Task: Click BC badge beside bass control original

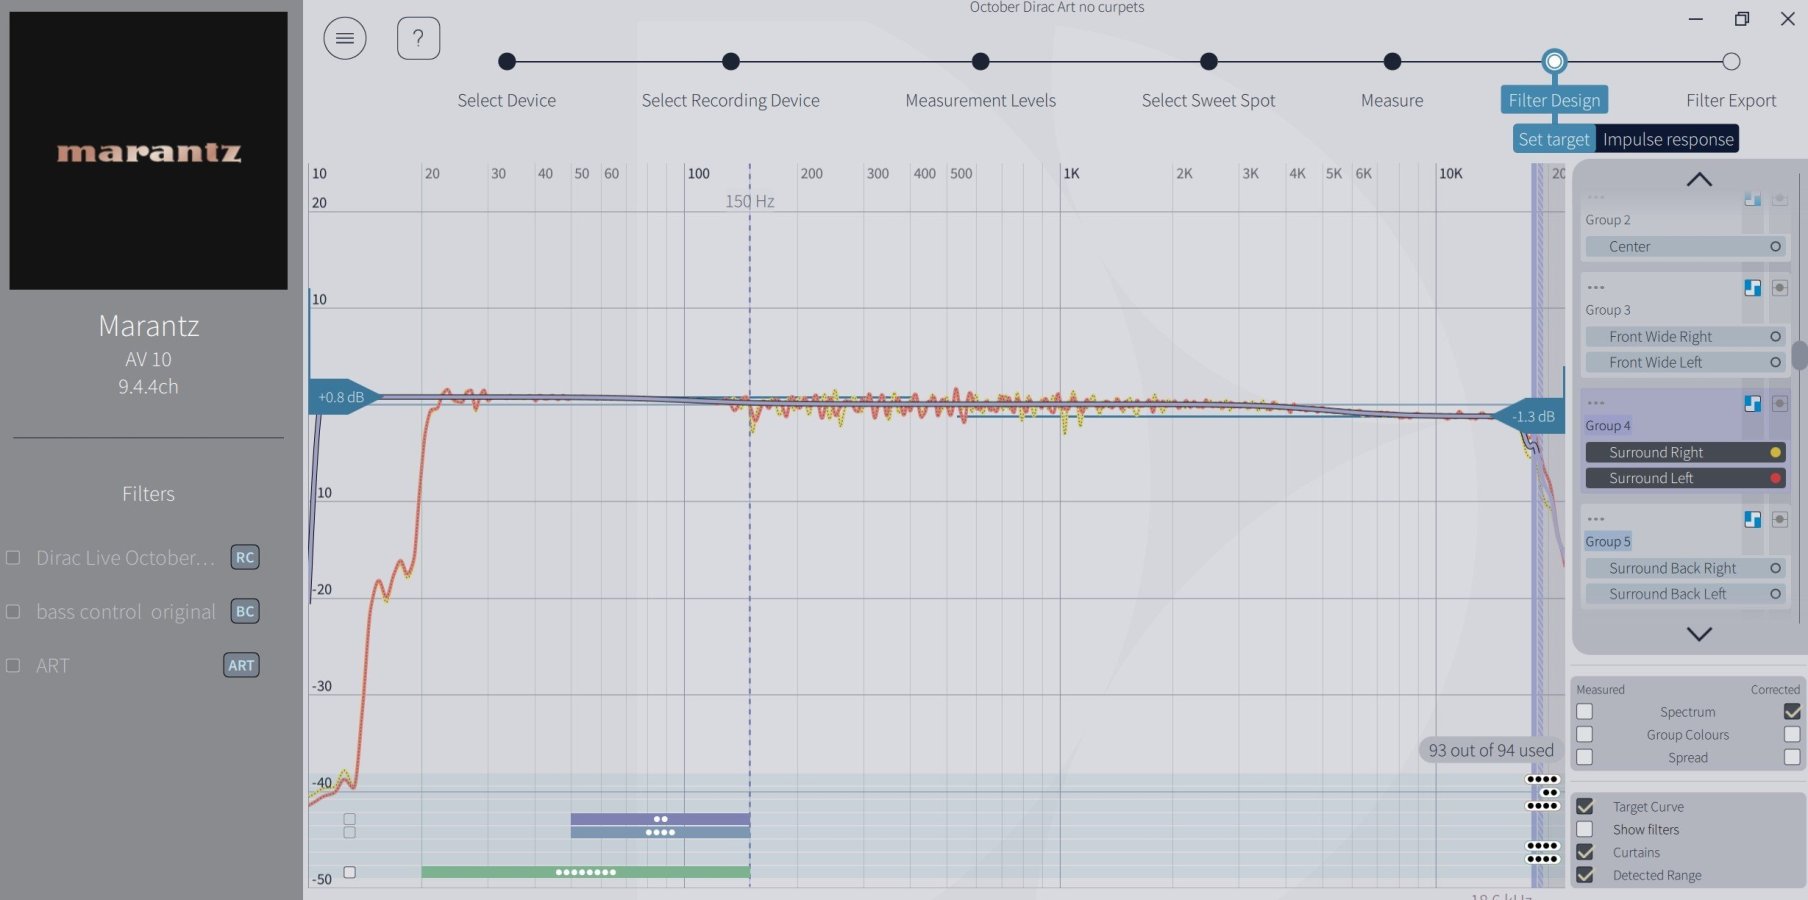Action: 245,611
